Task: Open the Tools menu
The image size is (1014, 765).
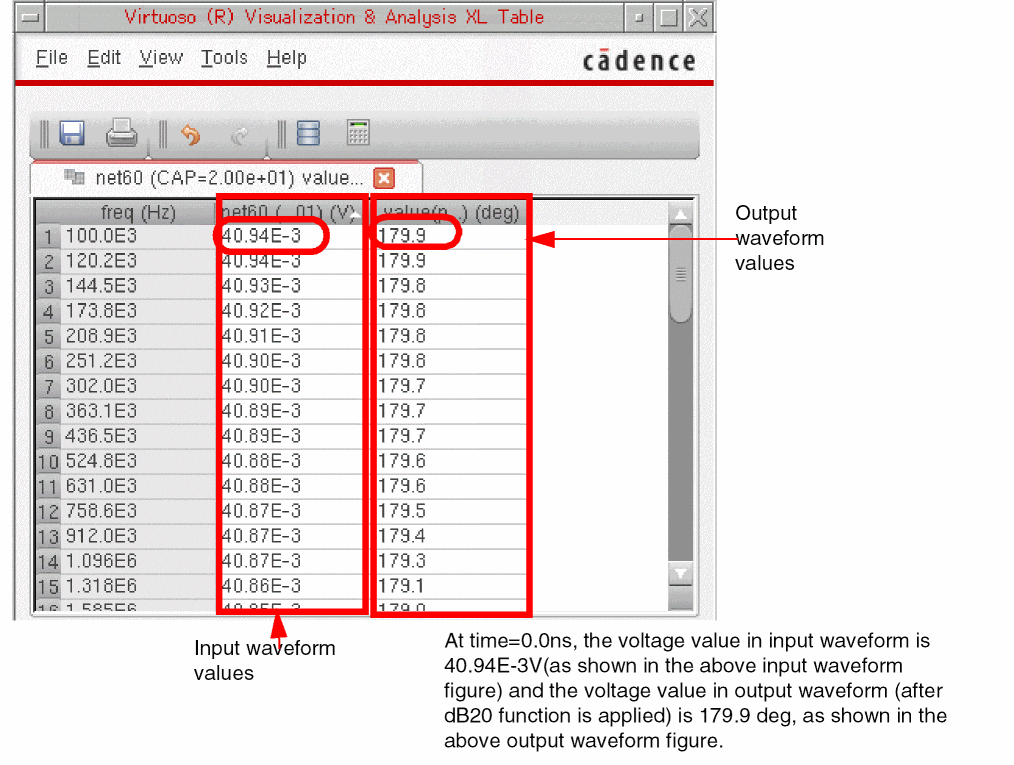Action: click(x=224, y=58)
